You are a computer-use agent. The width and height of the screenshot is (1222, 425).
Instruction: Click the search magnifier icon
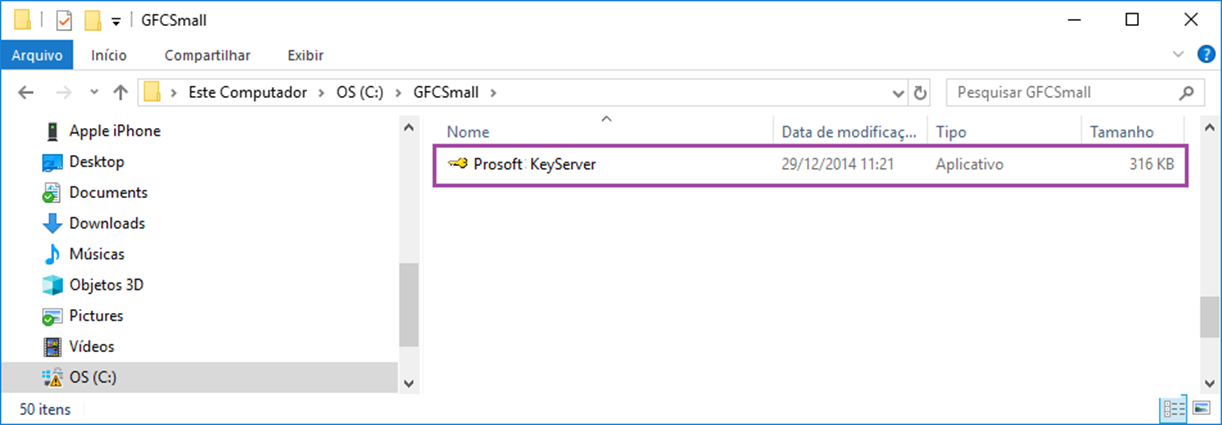[1186, 93]
